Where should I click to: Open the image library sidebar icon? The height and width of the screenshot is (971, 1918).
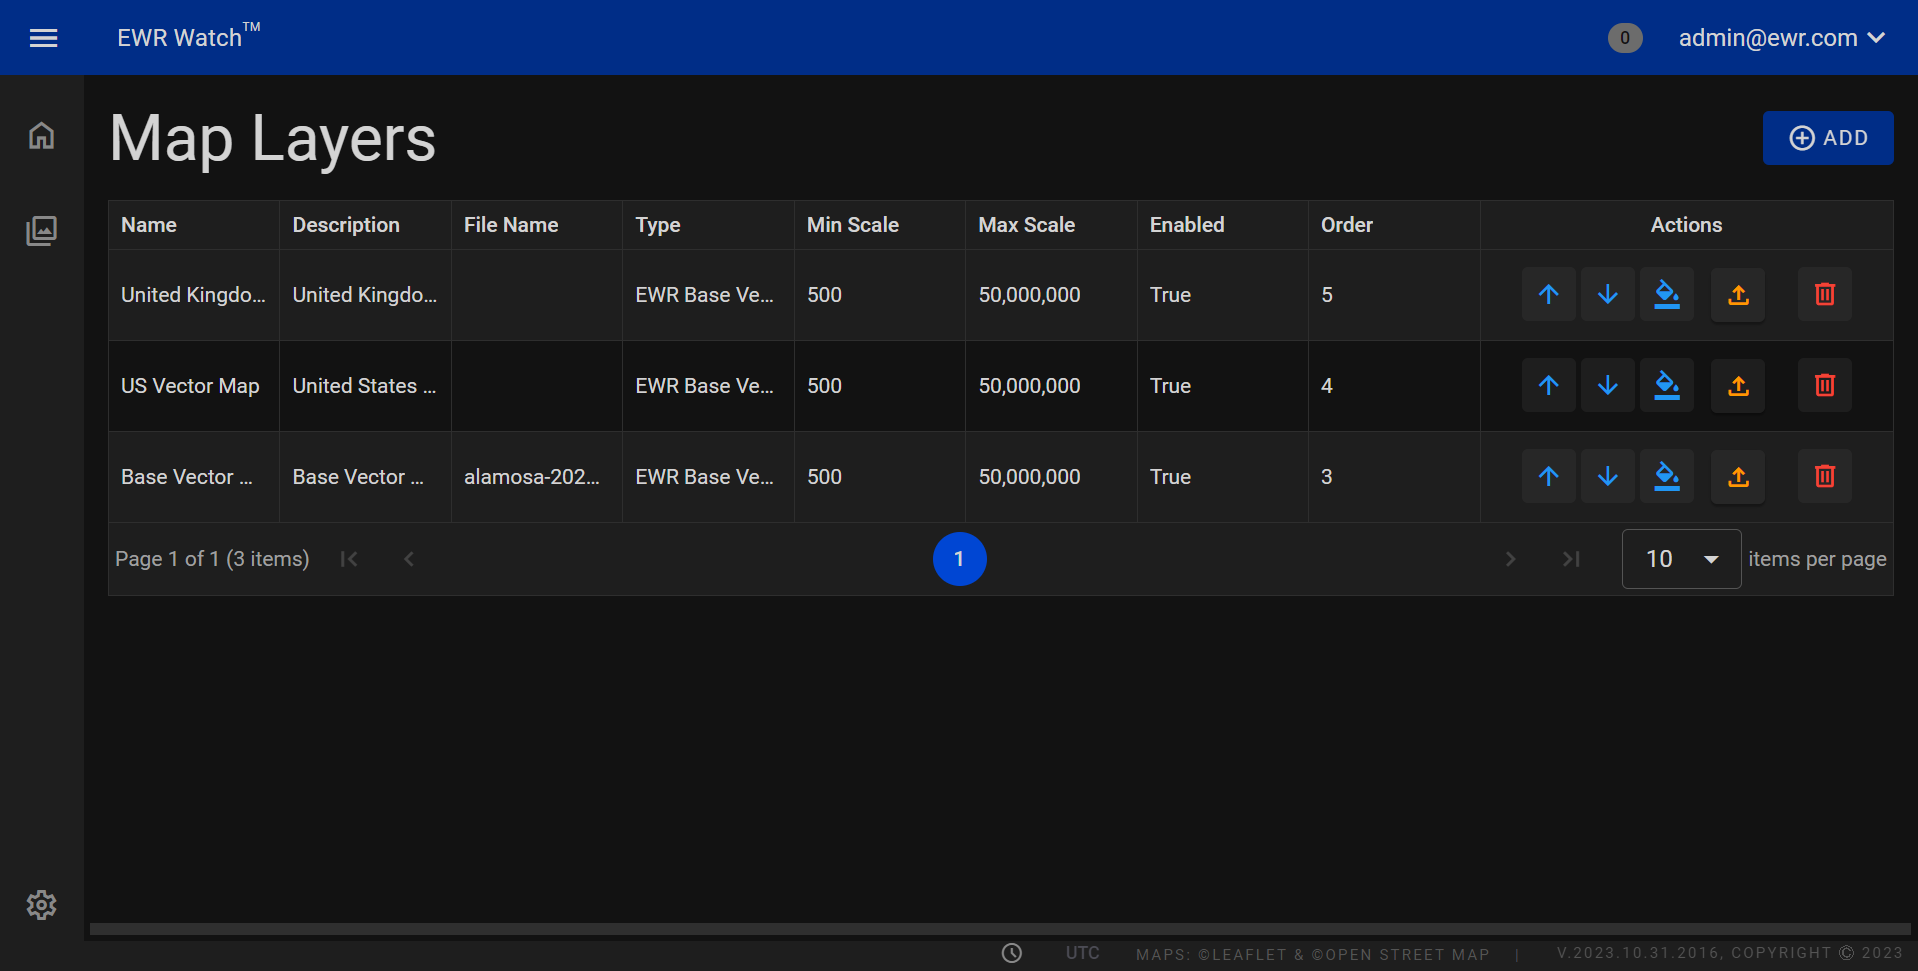pyautogui.click(x=41, y=231)
